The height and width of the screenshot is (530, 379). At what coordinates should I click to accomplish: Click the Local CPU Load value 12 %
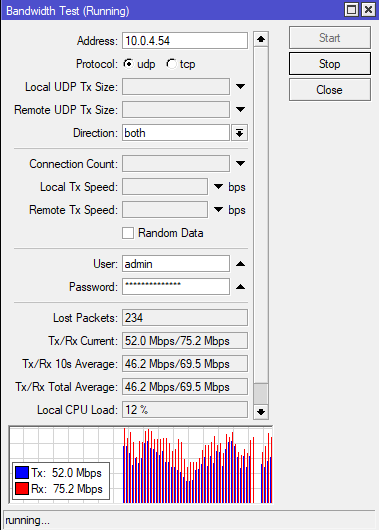pyautogui.click(x=185, y=410)
